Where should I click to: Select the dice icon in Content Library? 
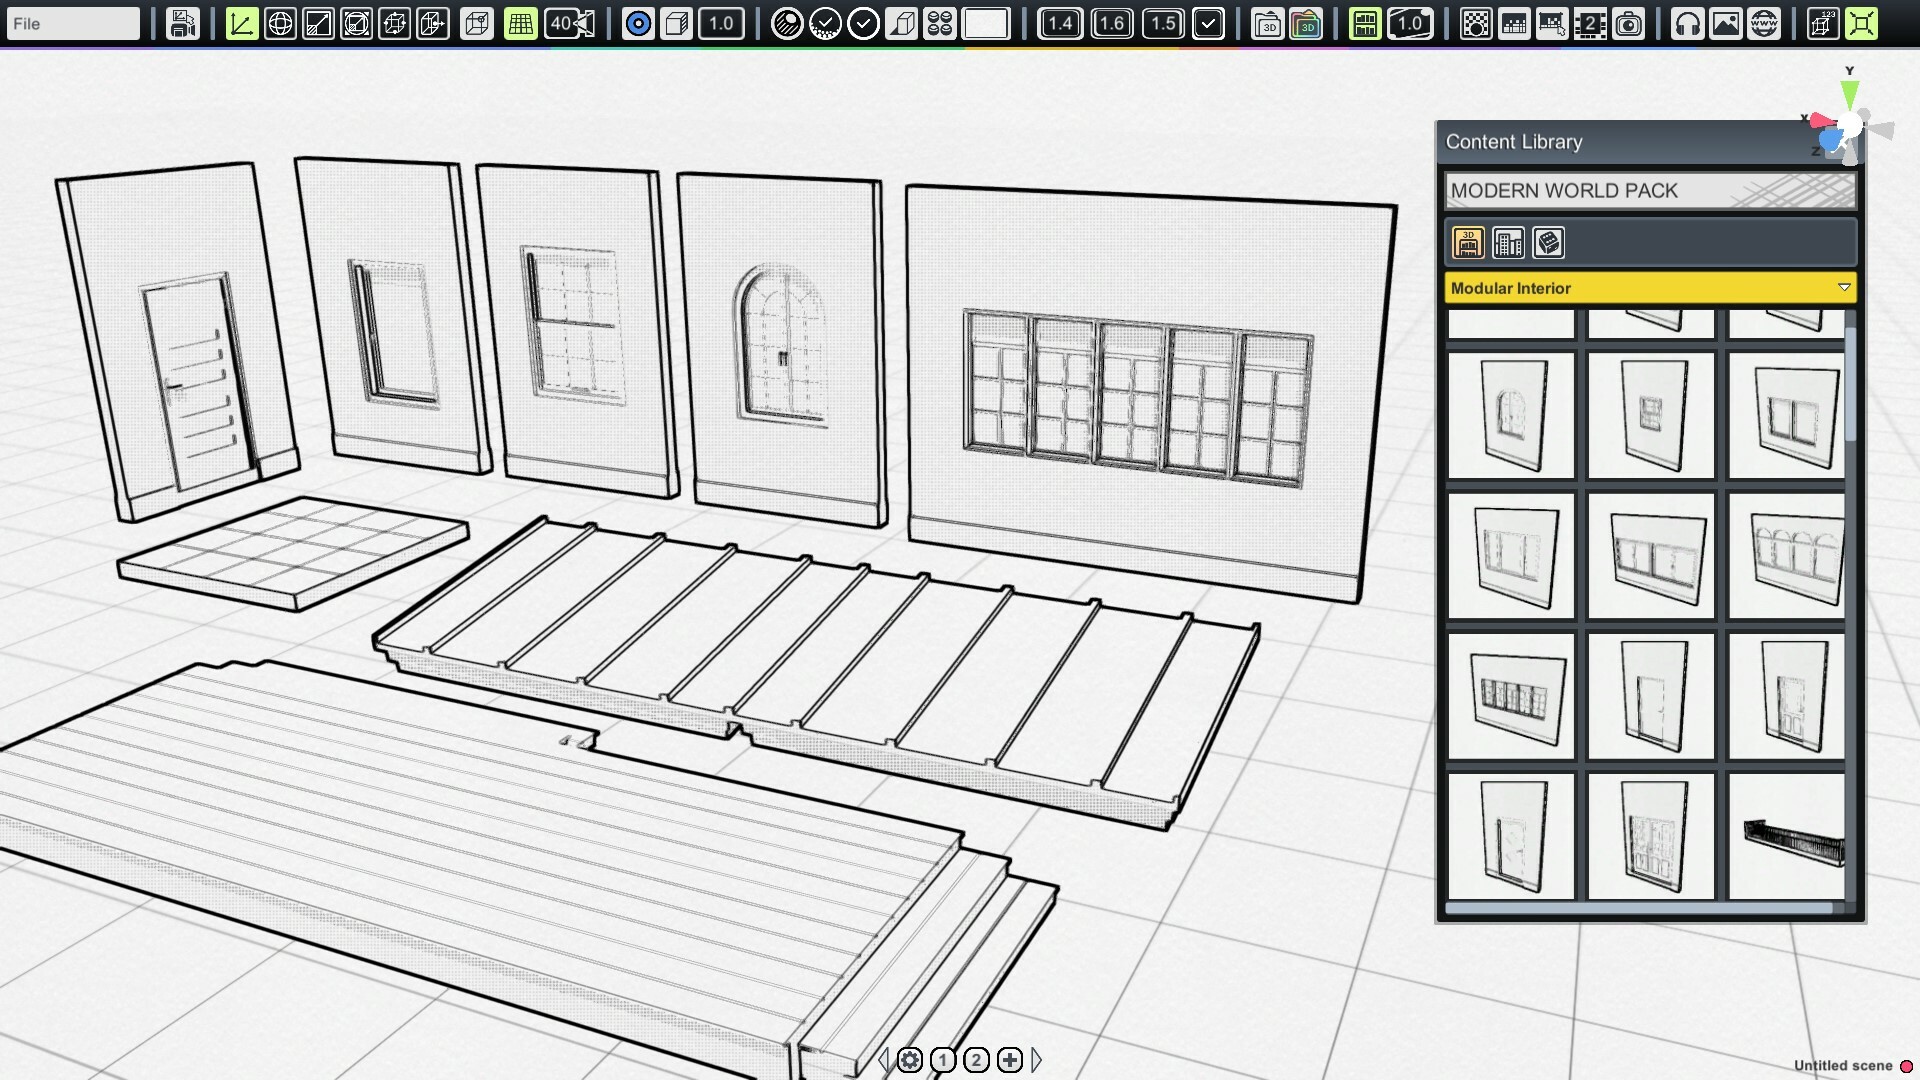pyautogui.click(x=1548, y=242)
